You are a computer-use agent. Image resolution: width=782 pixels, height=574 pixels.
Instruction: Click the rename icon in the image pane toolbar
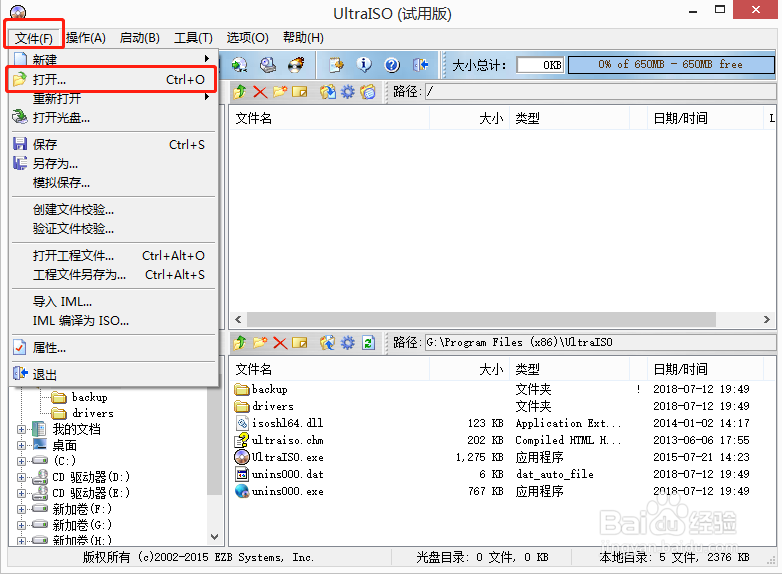[300, 92]
